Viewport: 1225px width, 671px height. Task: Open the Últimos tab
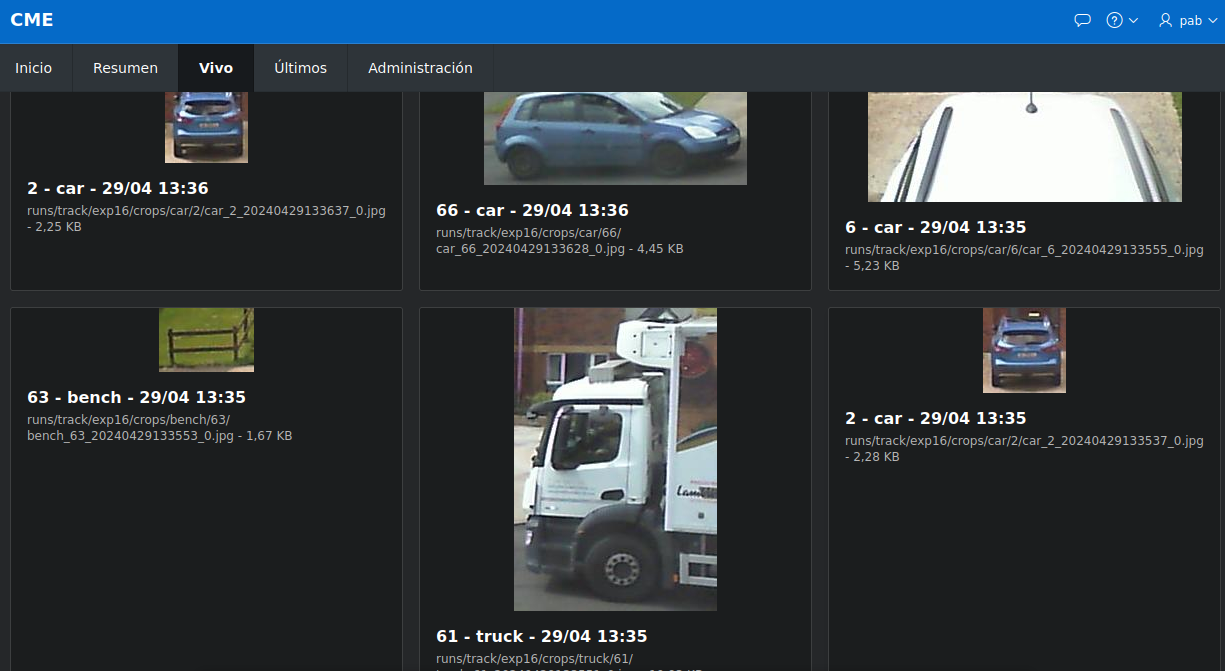pos(300,68)
